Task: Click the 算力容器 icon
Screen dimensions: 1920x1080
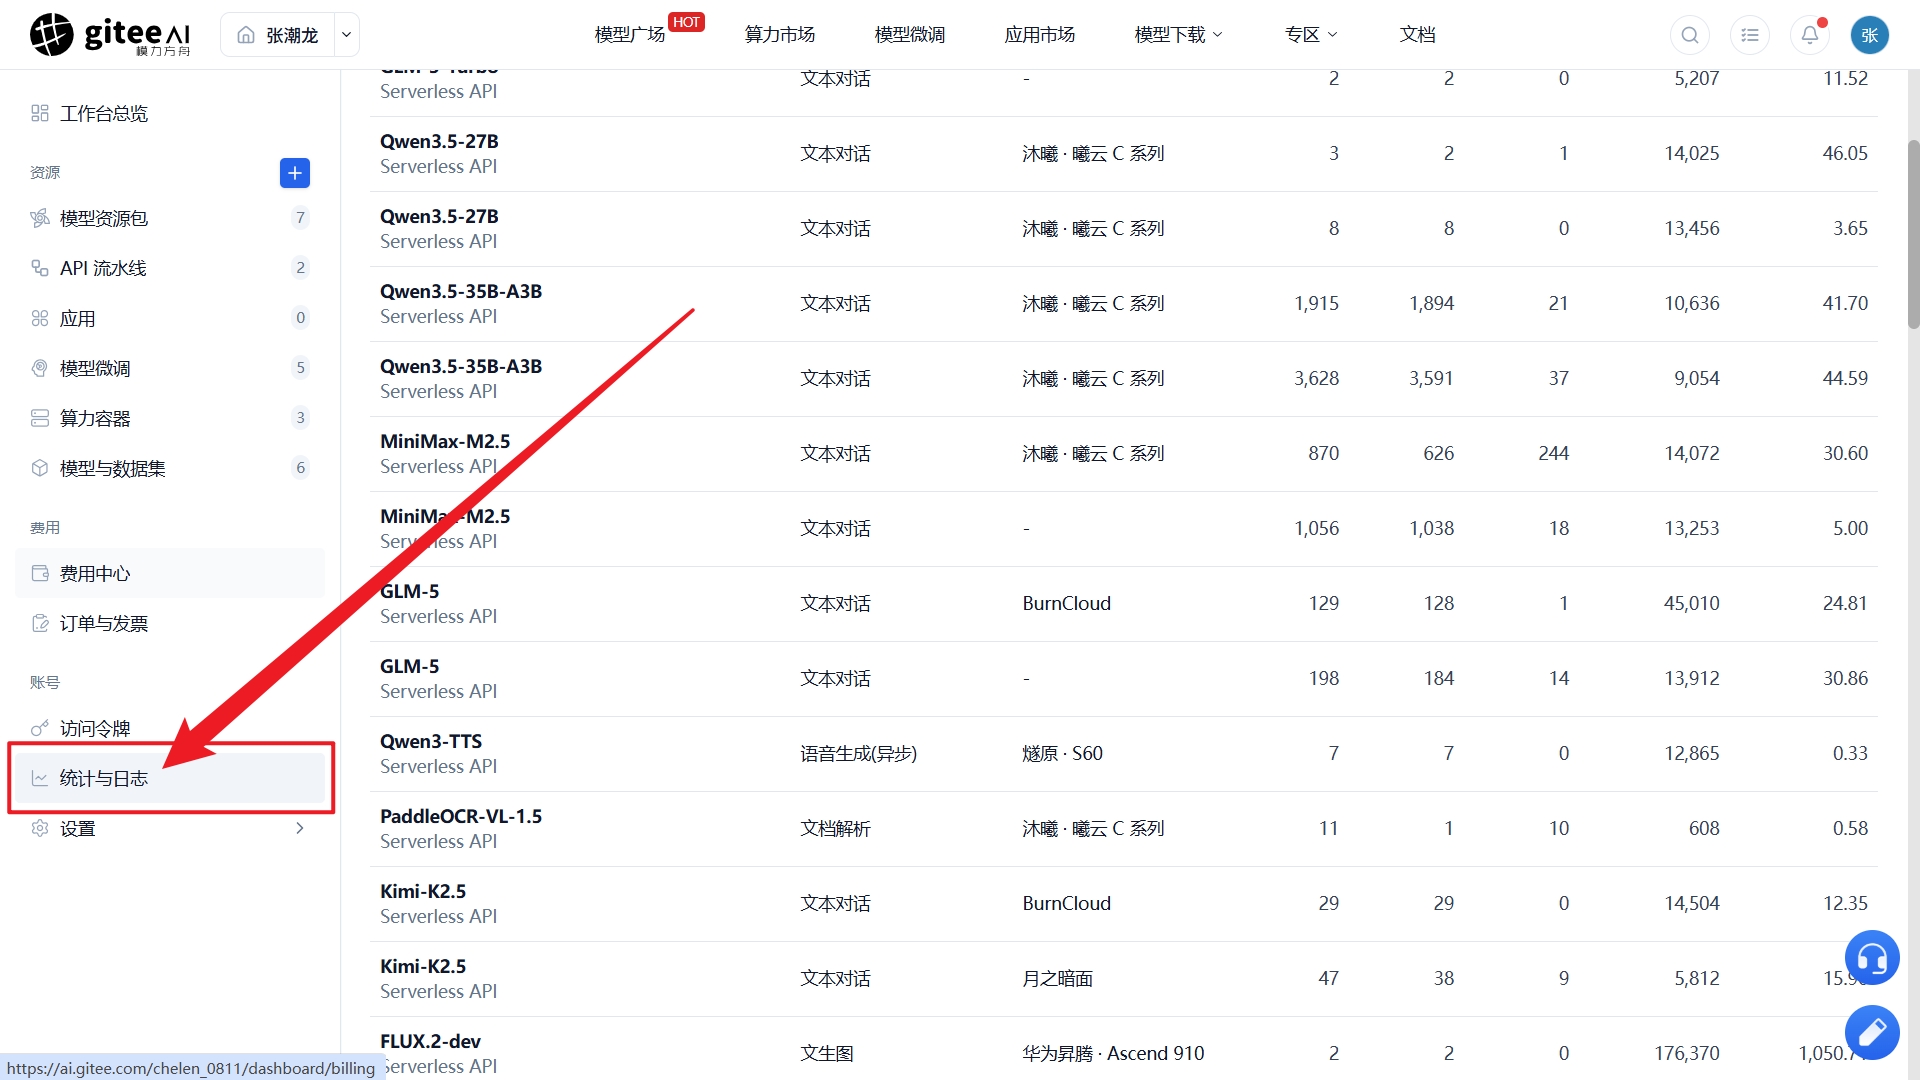Action: (40, 418)
